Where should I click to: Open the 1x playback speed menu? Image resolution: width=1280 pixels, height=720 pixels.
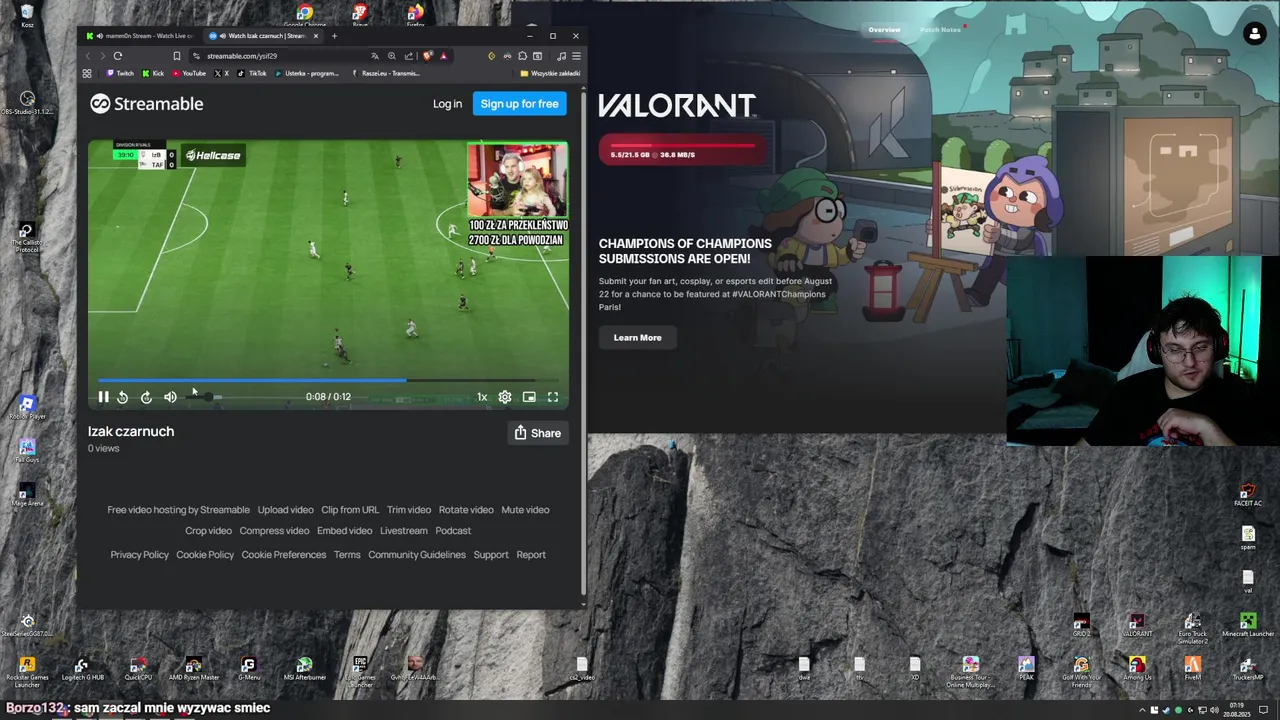click(x=482, y=397)
